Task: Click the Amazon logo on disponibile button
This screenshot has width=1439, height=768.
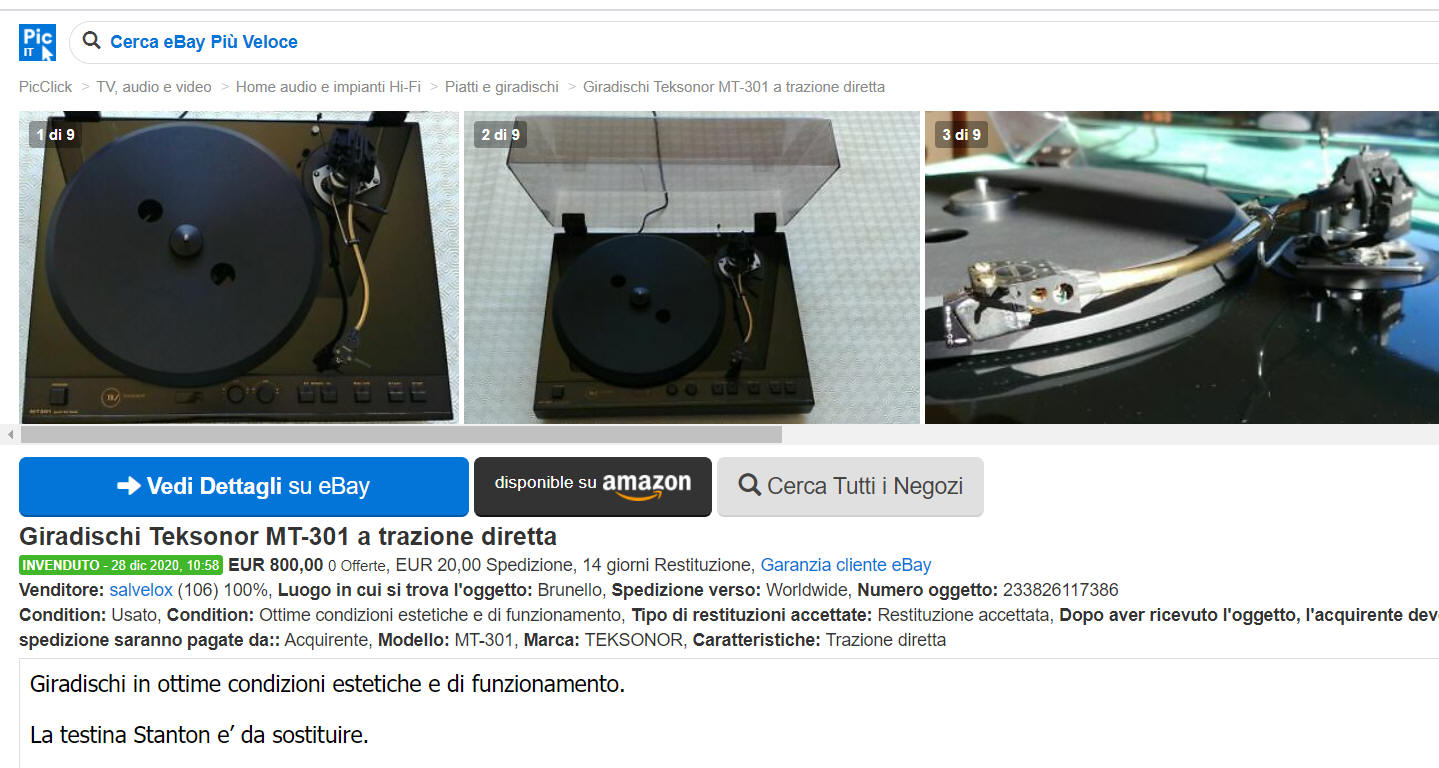Action: (x=647, y=485)
